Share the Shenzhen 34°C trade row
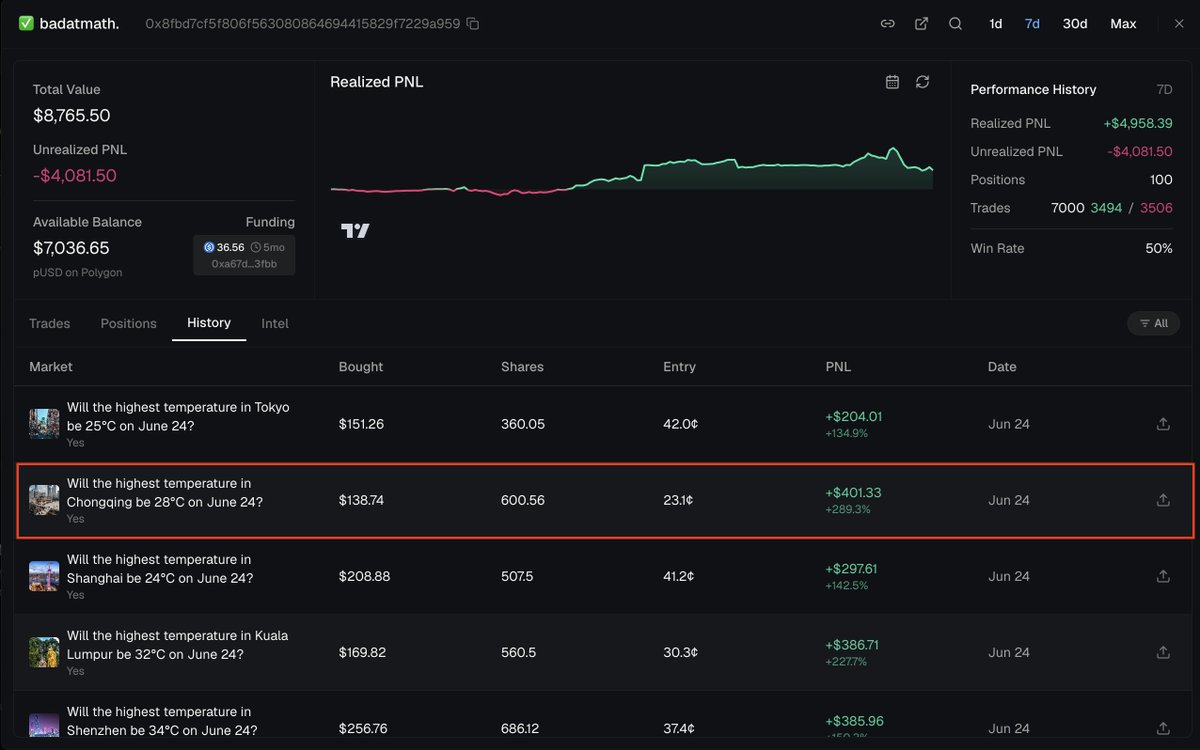The image size is (1200, 750). (x=1163, y=728)
